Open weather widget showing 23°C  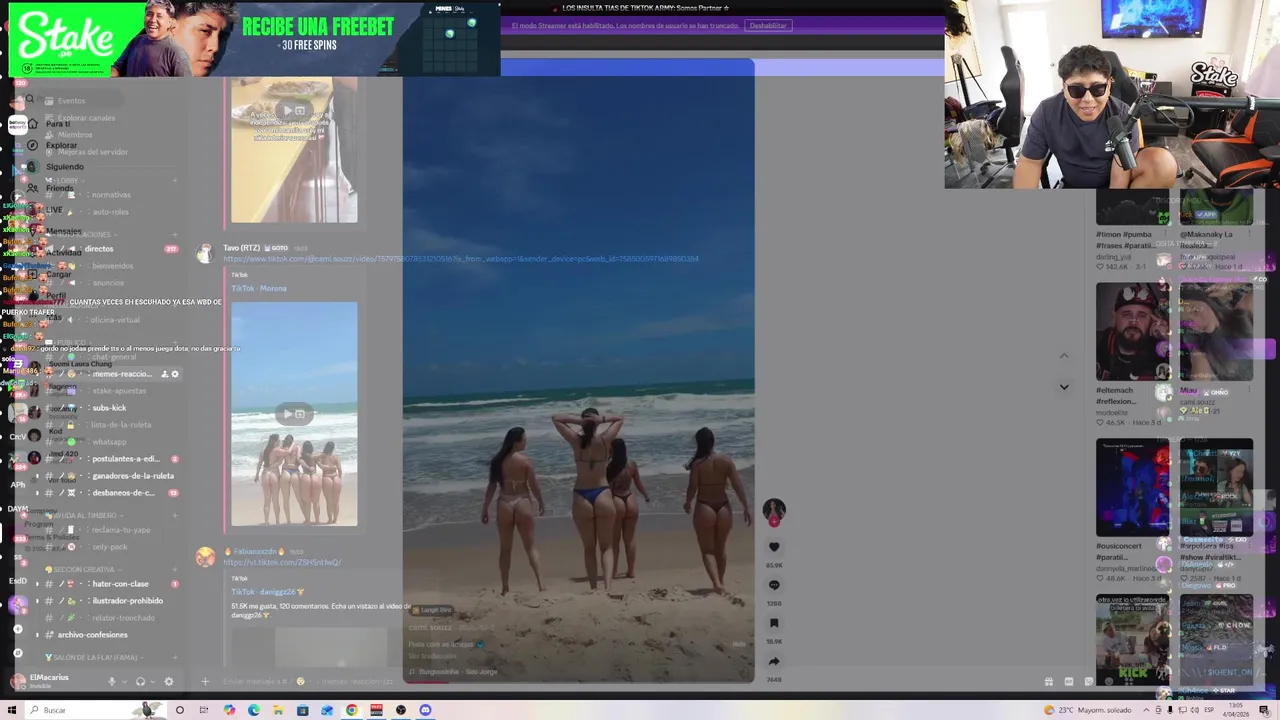[1087, 710]
